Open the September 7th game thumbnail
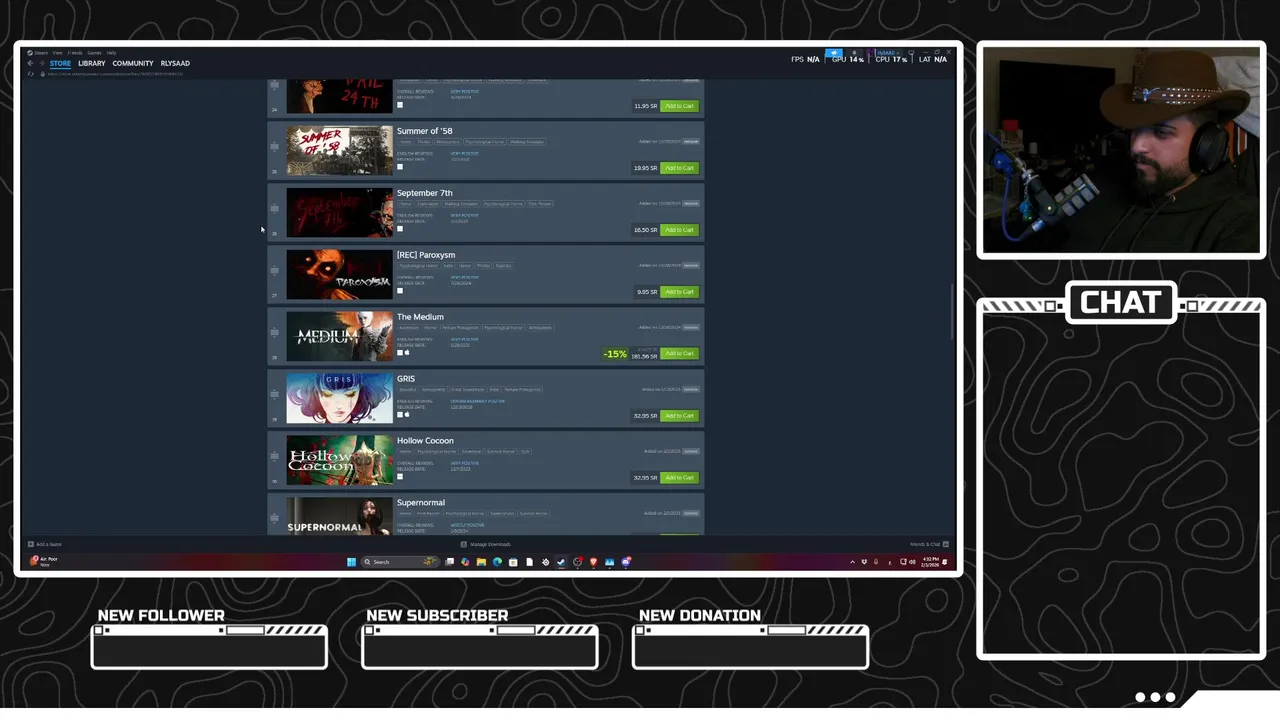This screenshot has width=1280, height=720. [x=340, y=212]
